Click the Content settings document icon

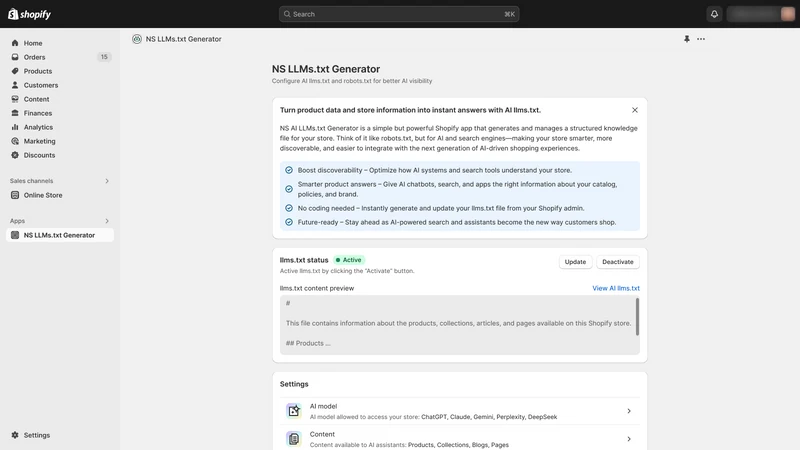(293, 439)
